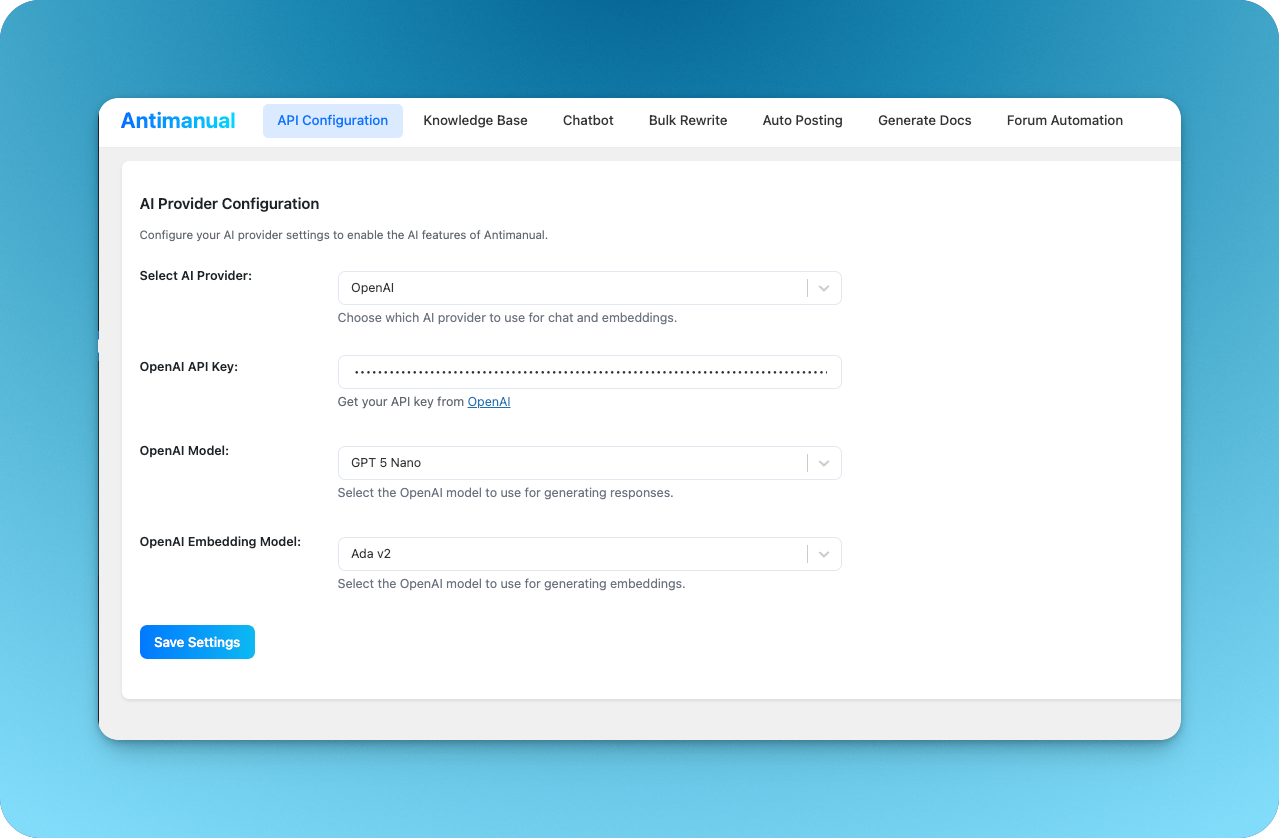1279x838 pixels.
Task: Click inside the OpenAI API Key field
Action: click(x=589, y=371)
